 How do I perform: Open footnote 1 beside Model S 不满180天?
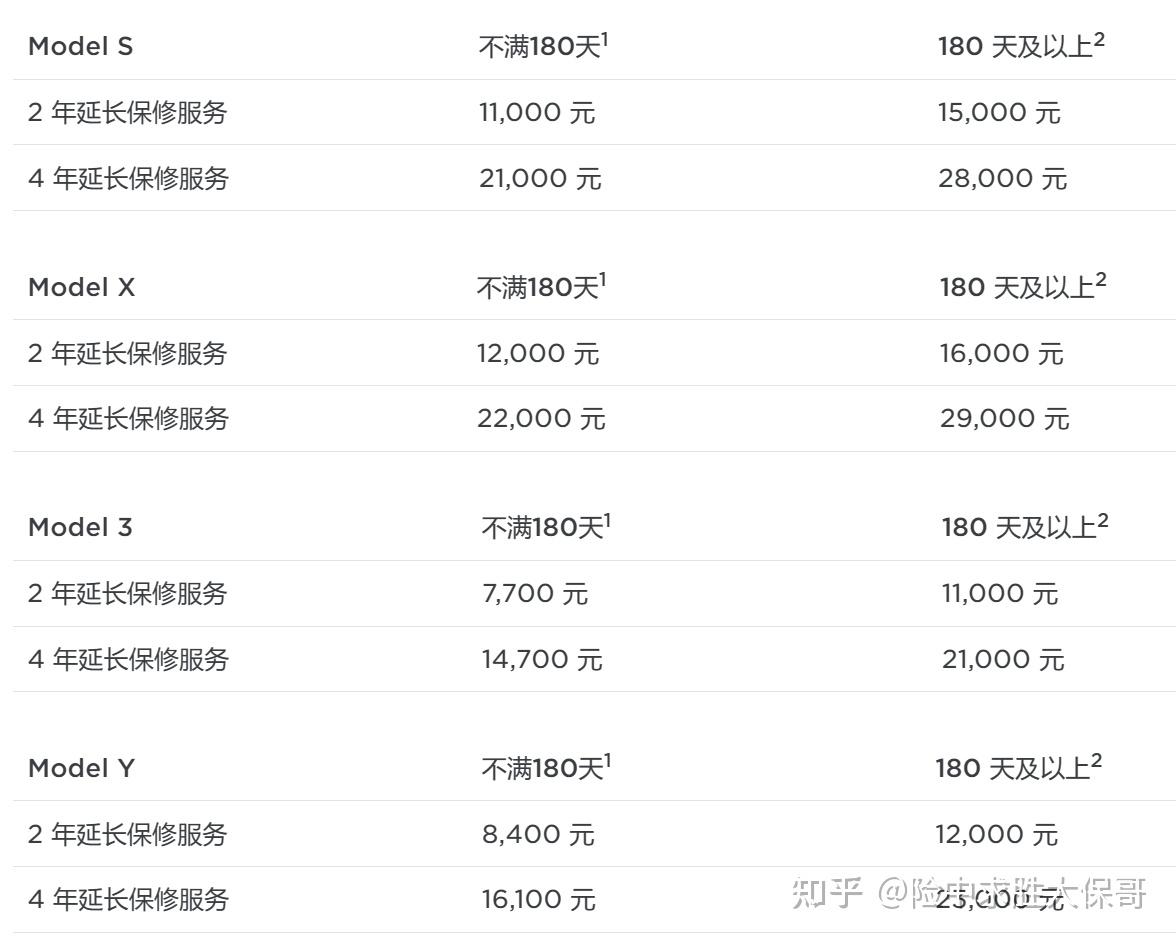[x=605, y=39]
